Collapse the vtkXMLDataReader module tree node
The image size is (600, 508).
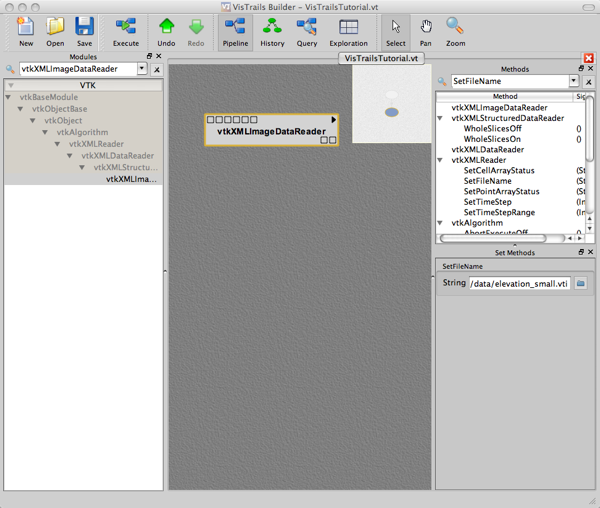click(x=69, y=156)
